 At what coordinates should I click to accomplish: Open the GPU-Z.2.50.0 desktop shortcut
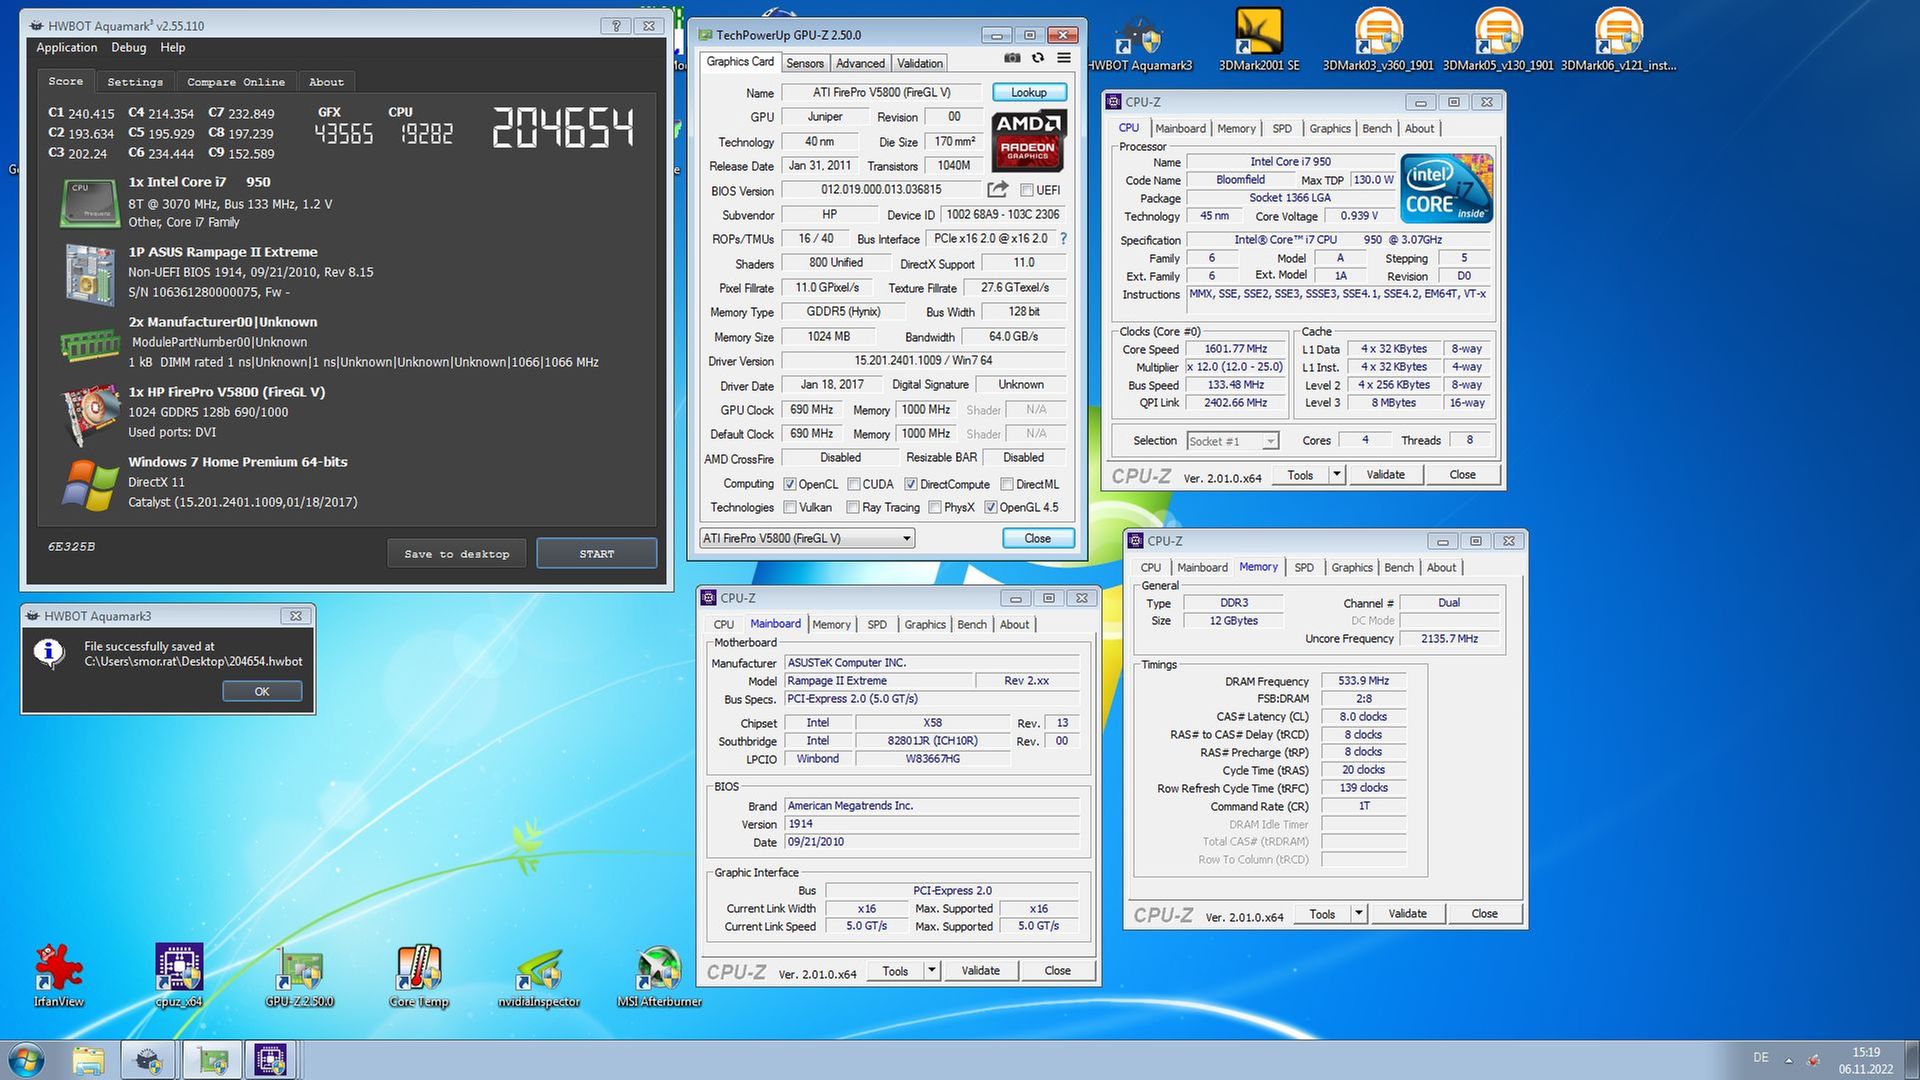pos(299,975)
